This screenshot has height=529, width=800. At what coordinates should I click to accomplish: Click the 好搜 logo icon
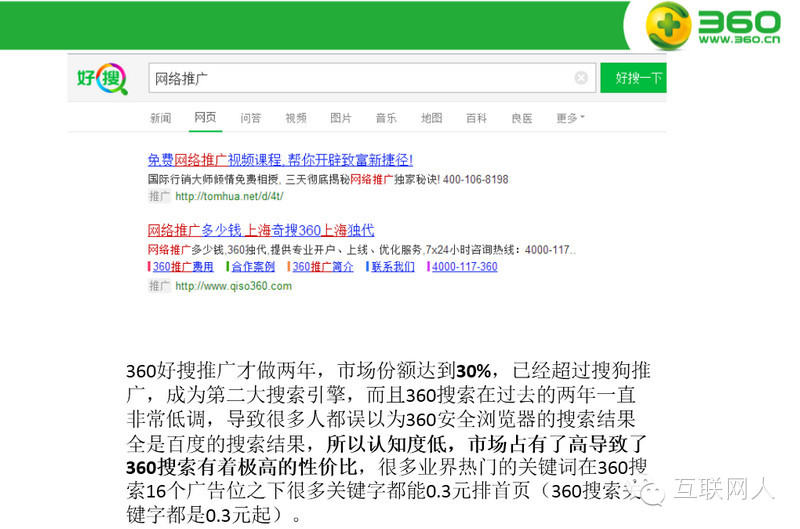click(103, 79)
